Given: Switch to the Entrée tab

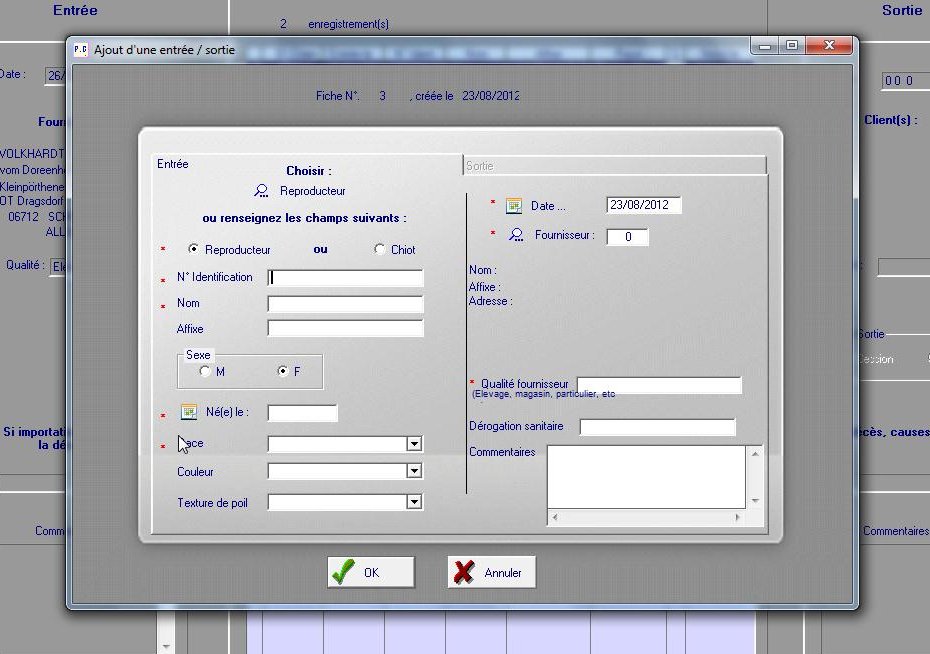Looking at the screenshot, I should click(174, 164).
